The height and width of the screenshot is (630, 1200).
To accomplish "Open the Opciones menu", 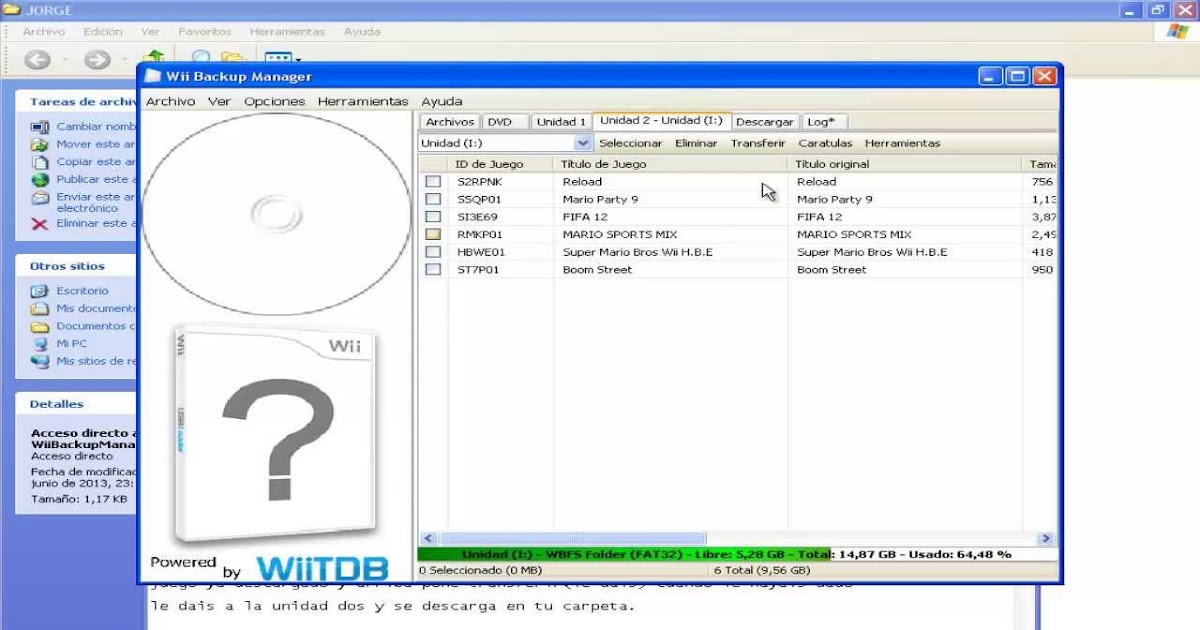I will click(275, 101).
